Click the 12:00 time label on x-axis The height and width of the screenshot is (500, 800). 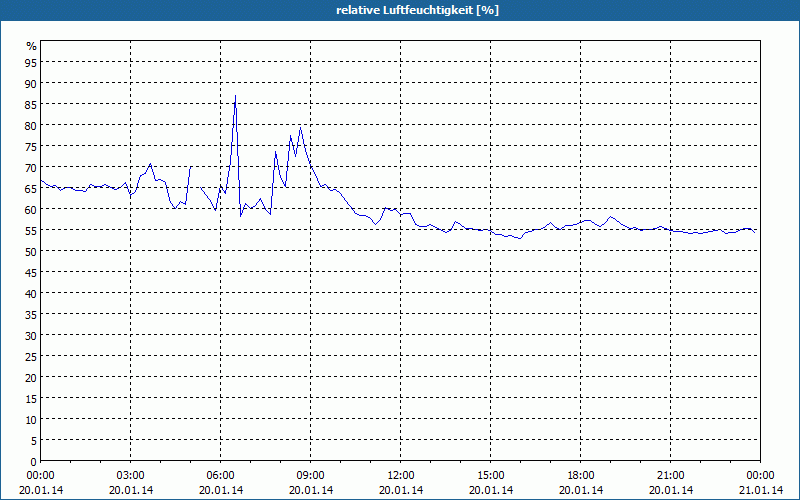tap(401, 476)
